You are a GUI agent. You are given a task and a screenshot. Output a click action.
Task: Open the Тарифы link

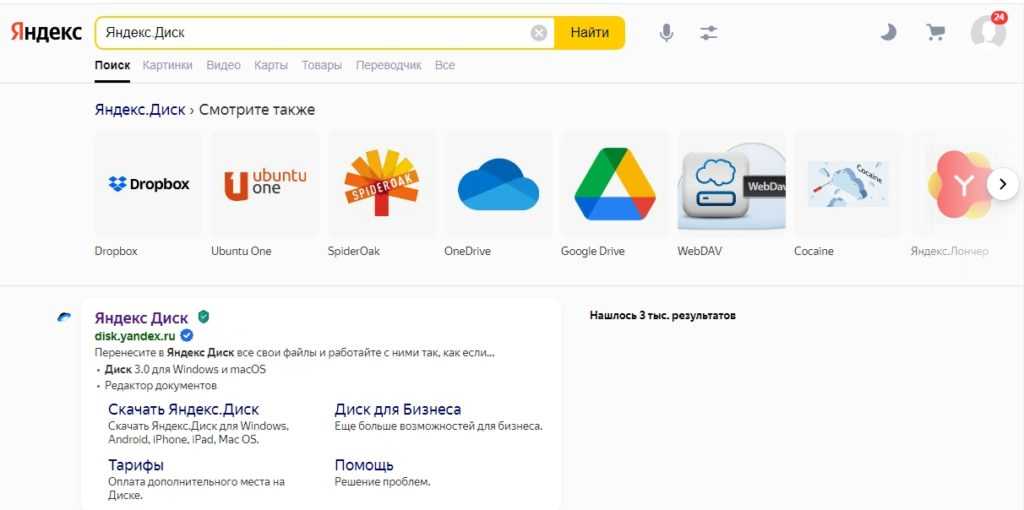point(136,465)
